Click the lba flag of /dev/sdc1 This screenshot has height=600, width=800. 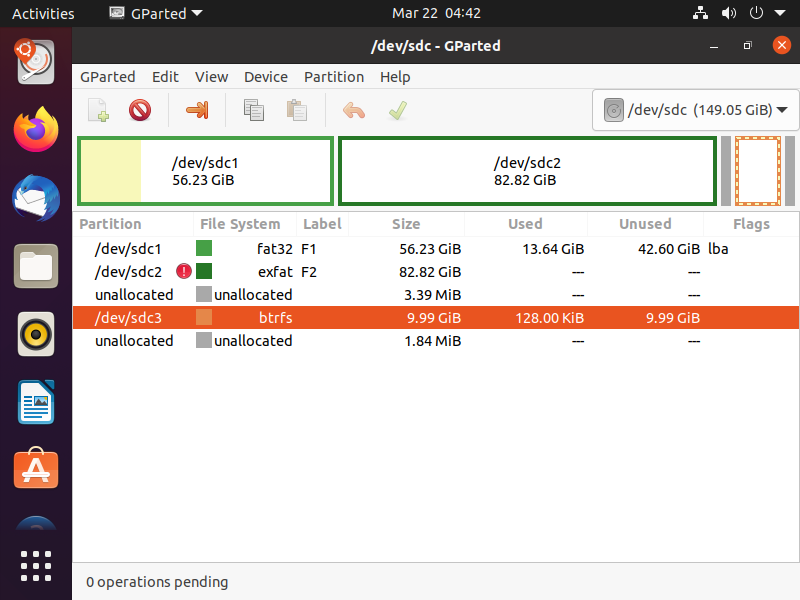(x=718, y=249)
